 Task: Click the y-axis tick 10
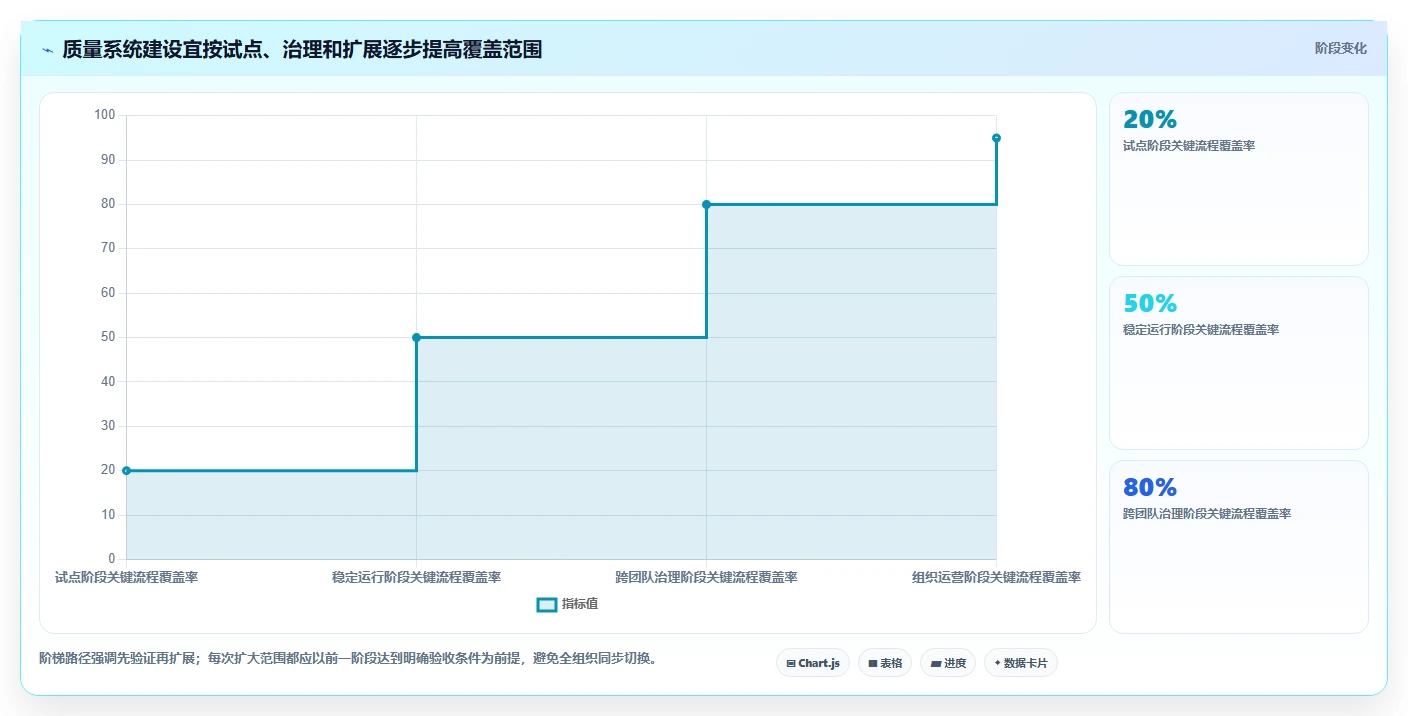pyautogui.click(x=109, y=514)
